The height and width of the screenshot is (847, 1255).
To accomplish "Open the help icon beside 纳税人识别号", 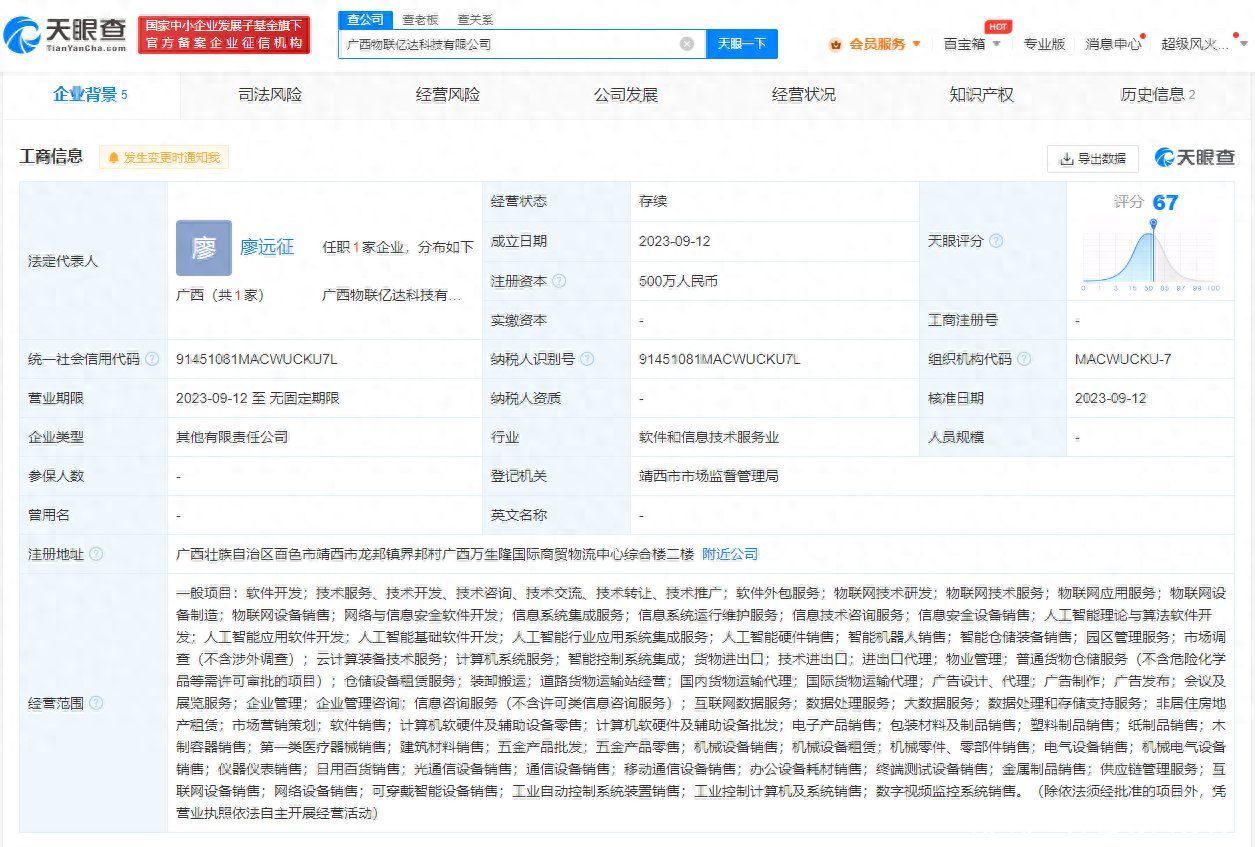I will pos(587,359).
